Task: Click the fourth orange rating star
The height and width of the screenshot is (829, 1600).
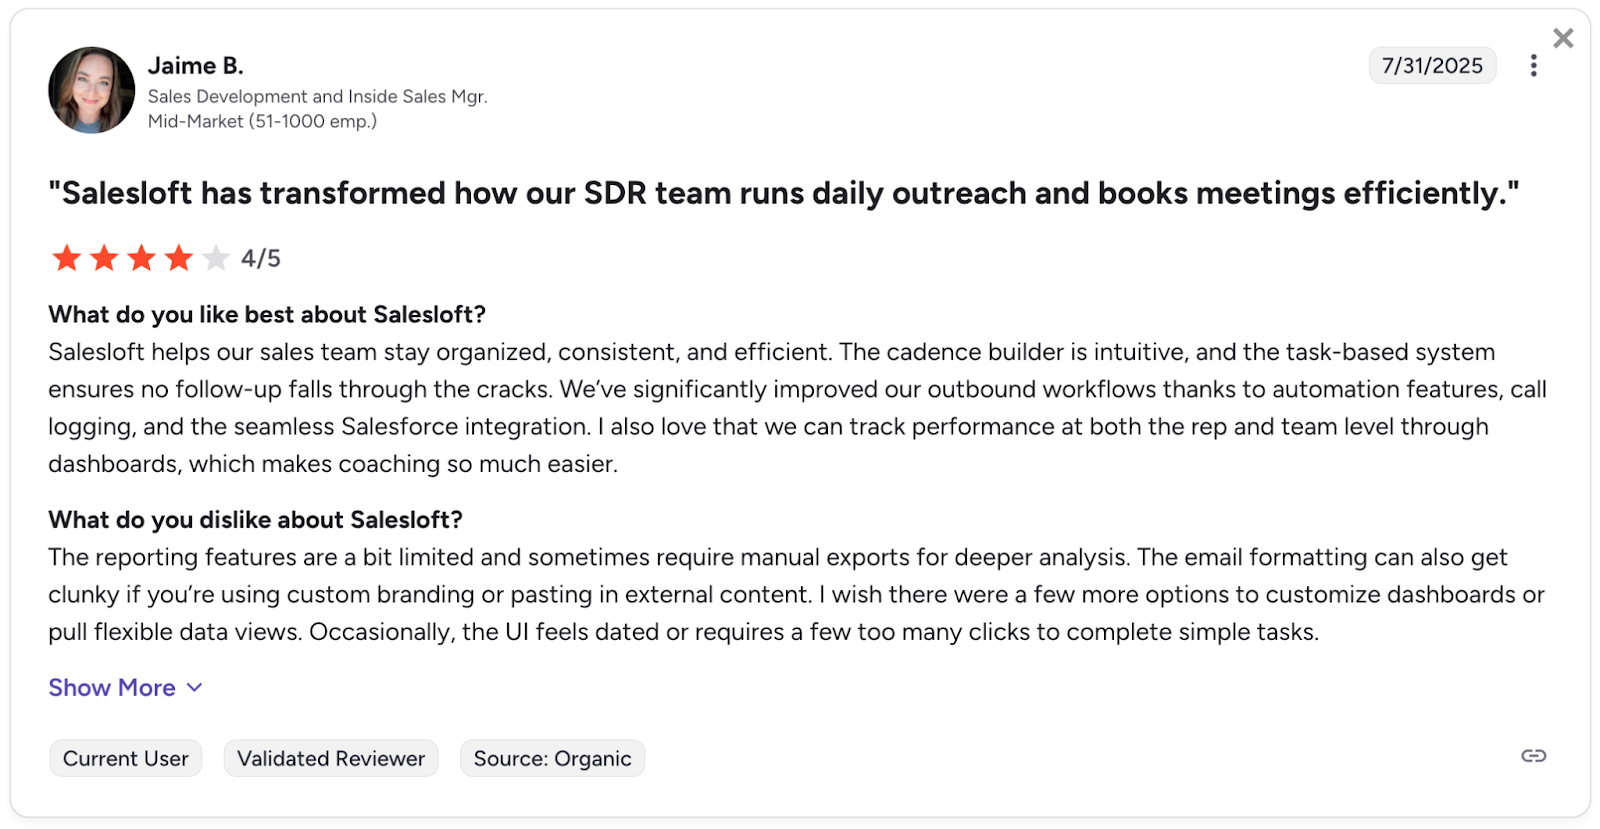Action: [179, 258]
